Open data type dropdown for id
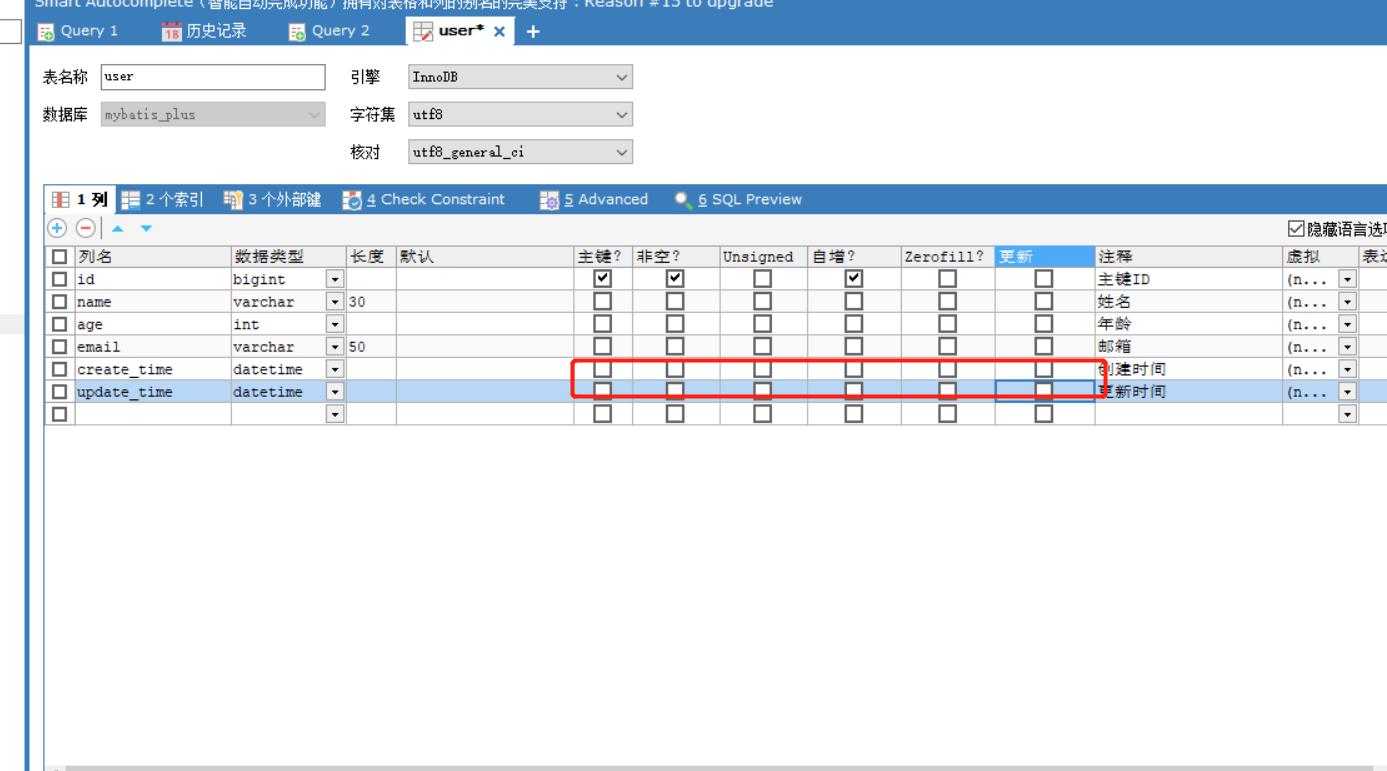 point(336,278)
